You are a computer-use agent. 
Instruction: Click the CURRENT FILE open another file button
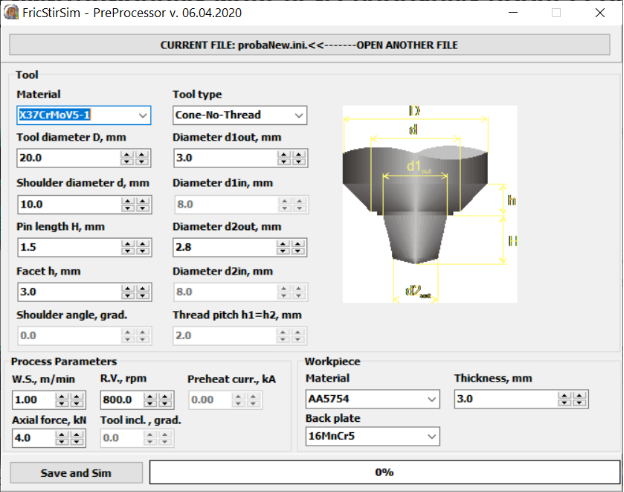[x=310, y=46]
